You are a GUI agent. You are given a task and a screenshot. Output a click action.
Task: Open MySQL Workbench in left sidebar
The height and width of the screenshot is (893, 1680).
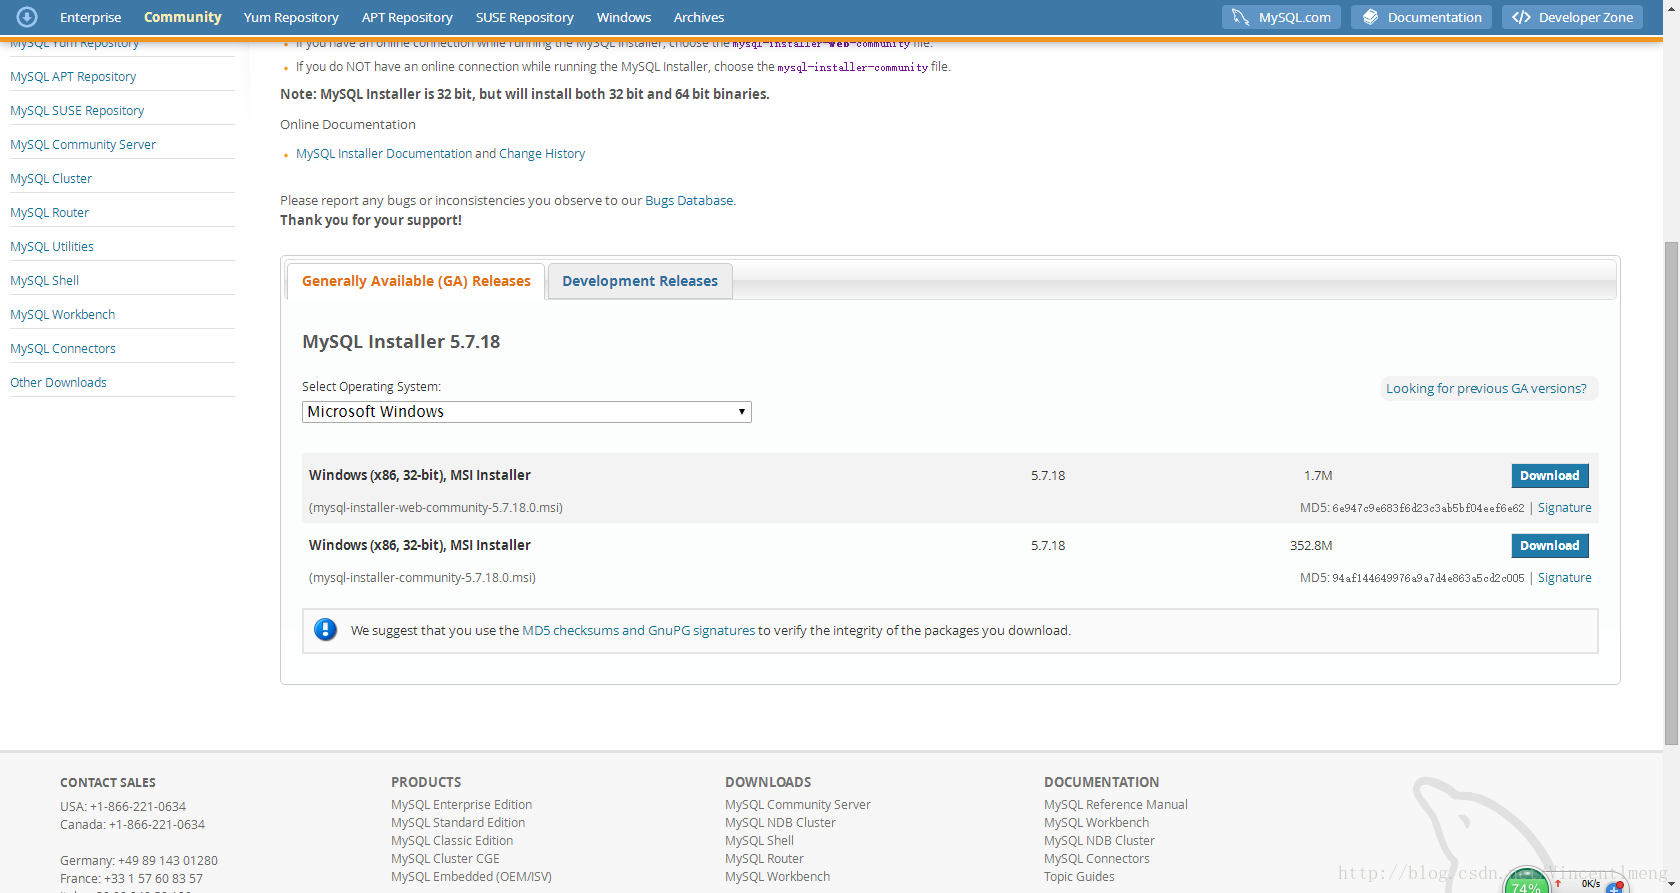coord(62,314)
